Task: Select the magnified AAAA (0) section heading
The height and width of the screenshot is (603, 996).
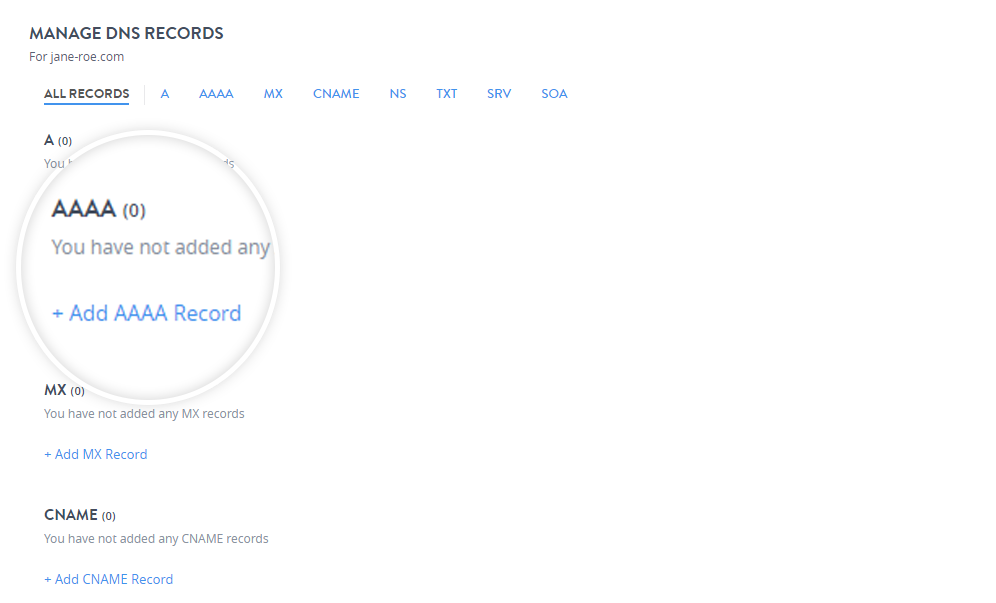Action: click(98, 210)
